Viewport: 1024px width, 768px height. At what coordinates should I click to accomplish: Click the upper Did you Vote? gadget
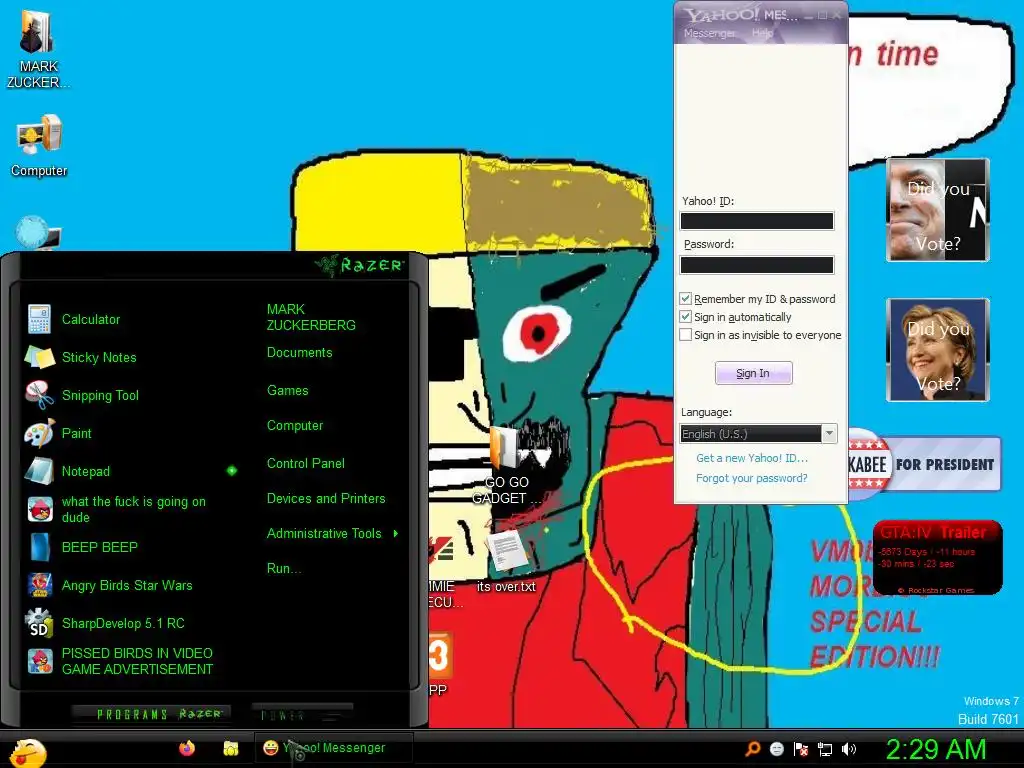coord(938,210)
